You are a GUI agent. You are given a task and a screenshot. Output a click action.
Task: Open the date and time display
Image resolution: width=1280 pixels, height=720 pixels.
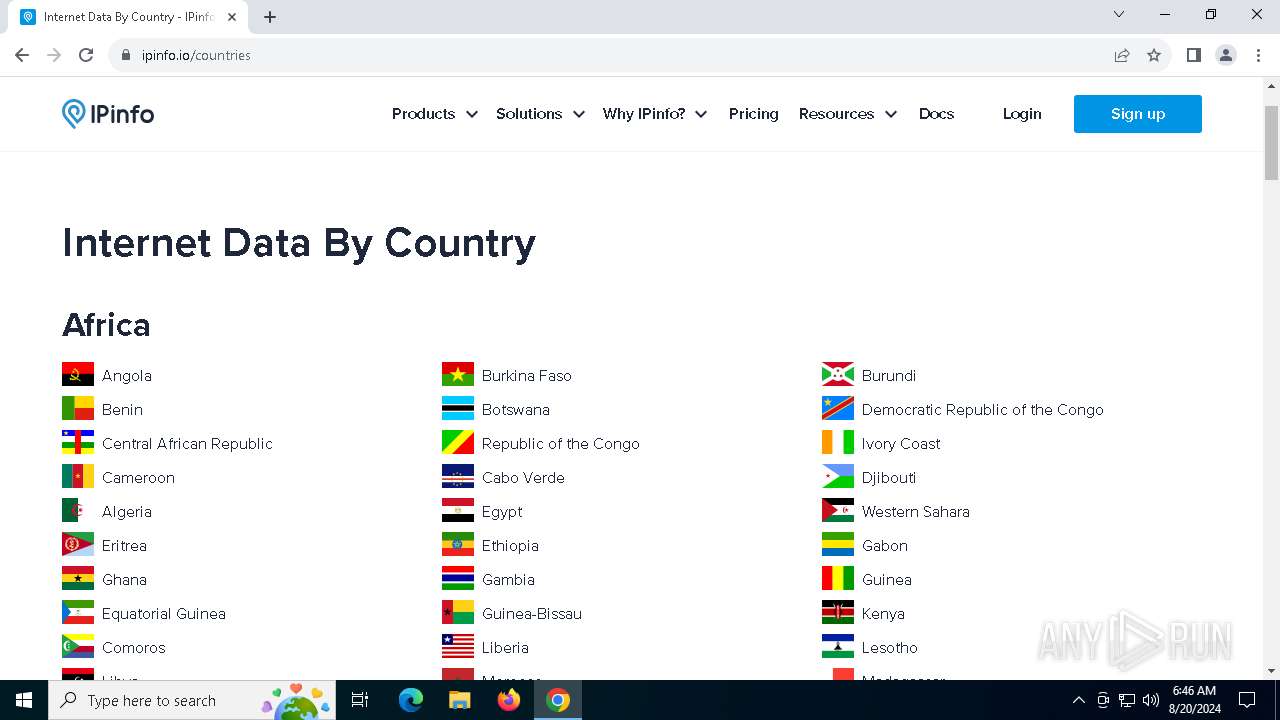tap(1194, 700)
